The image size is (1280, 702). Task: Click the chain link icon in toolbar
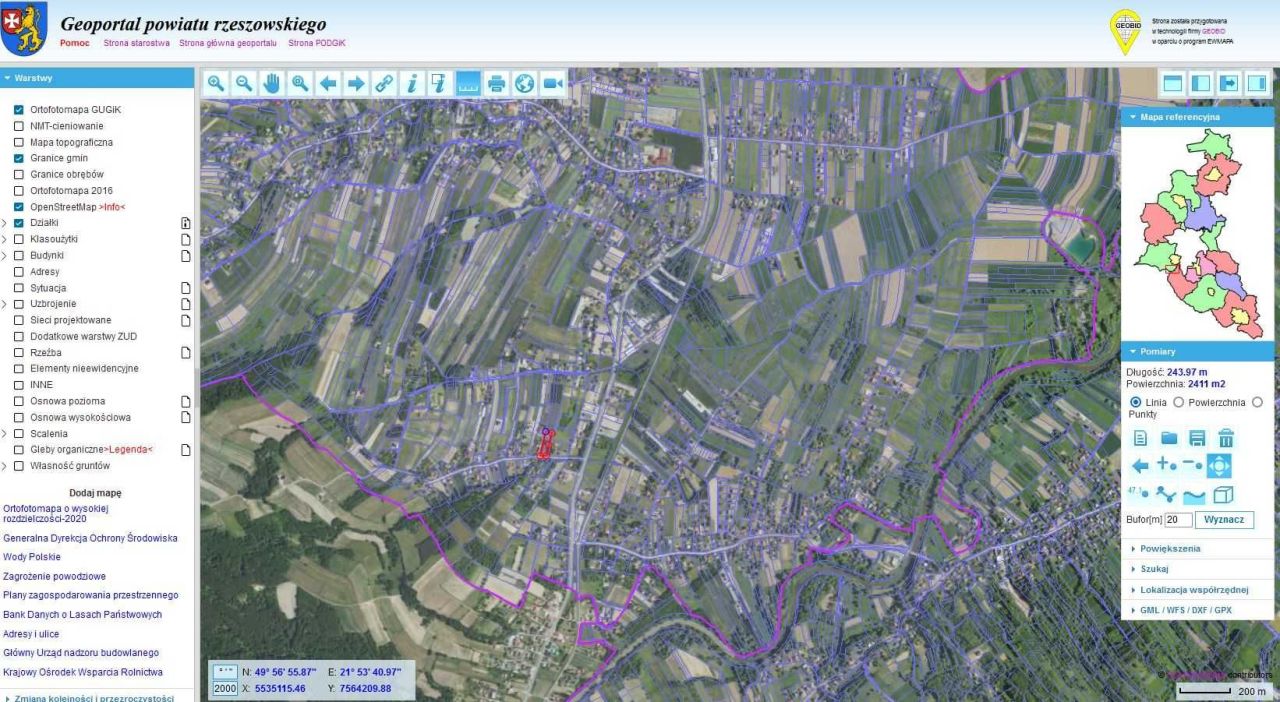384,84
